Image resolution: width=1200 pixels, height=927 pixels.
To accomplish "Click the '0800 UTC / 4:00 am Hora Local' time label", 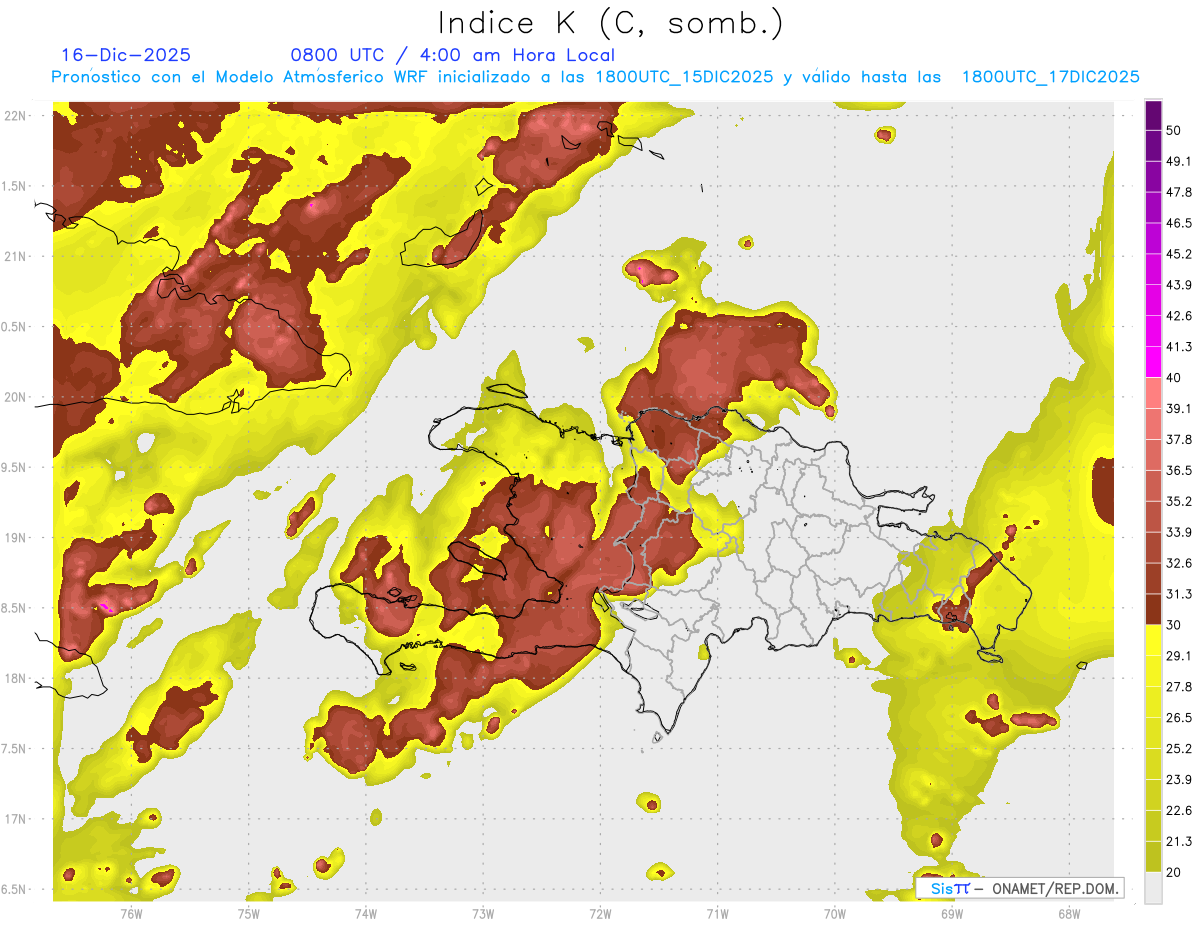I will 452,55.
